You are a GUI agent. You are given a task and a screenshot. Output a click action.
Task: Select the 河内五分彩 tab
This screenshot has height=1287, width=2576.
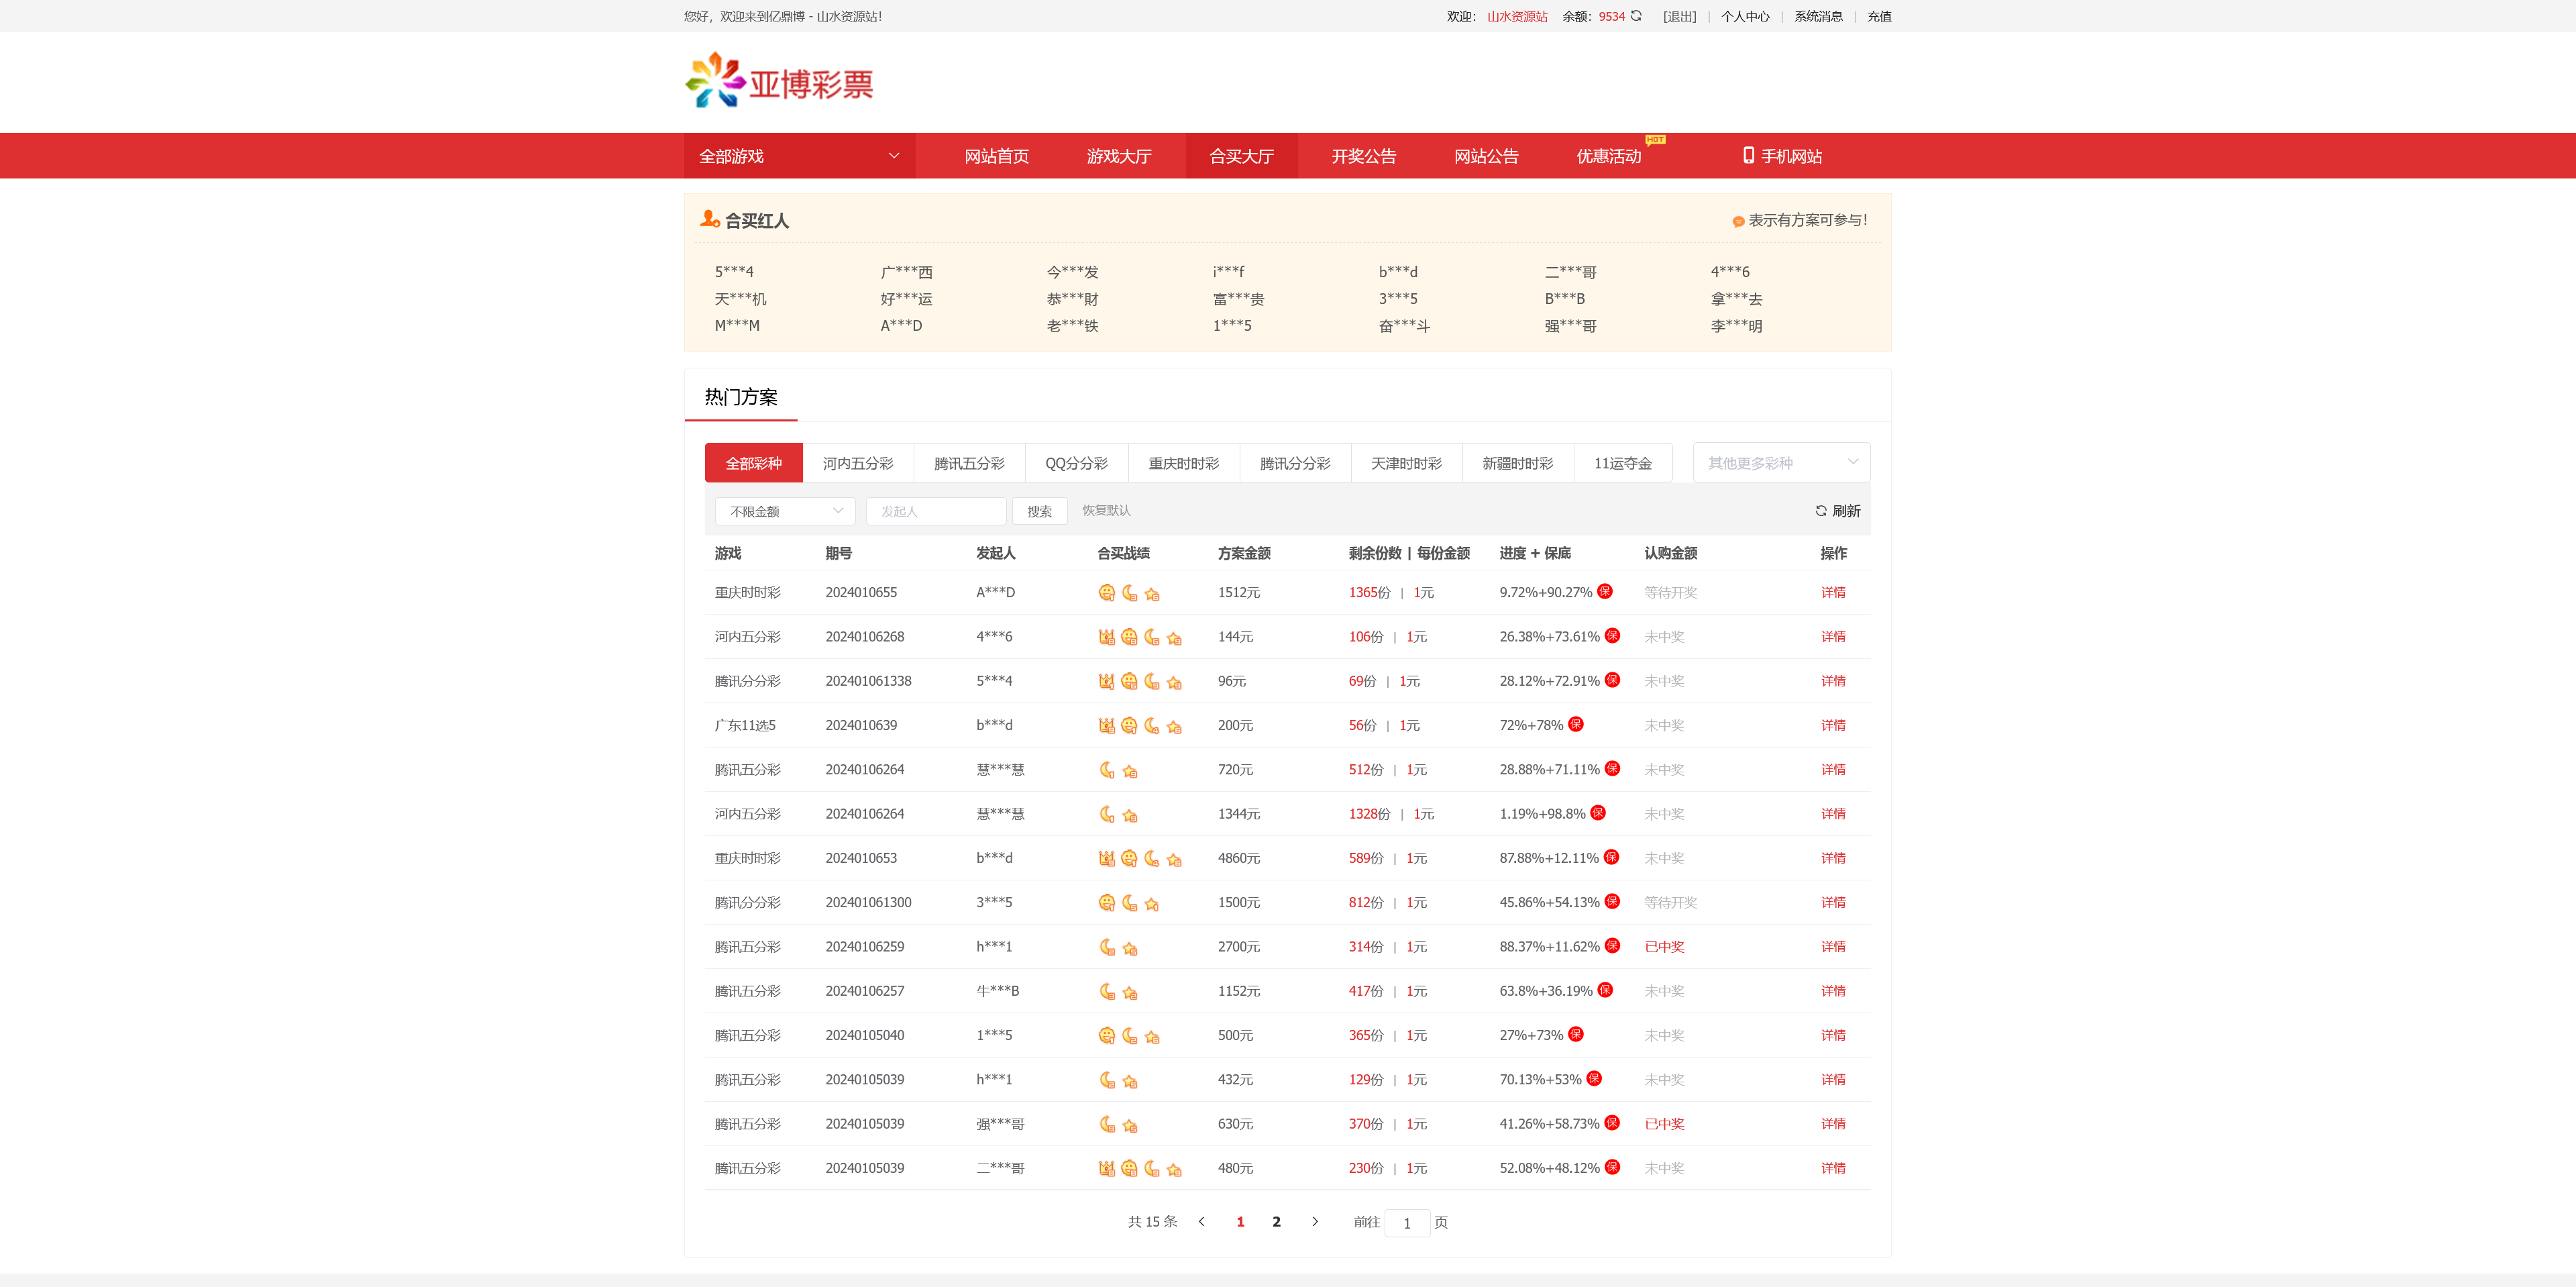coord(858,463)
